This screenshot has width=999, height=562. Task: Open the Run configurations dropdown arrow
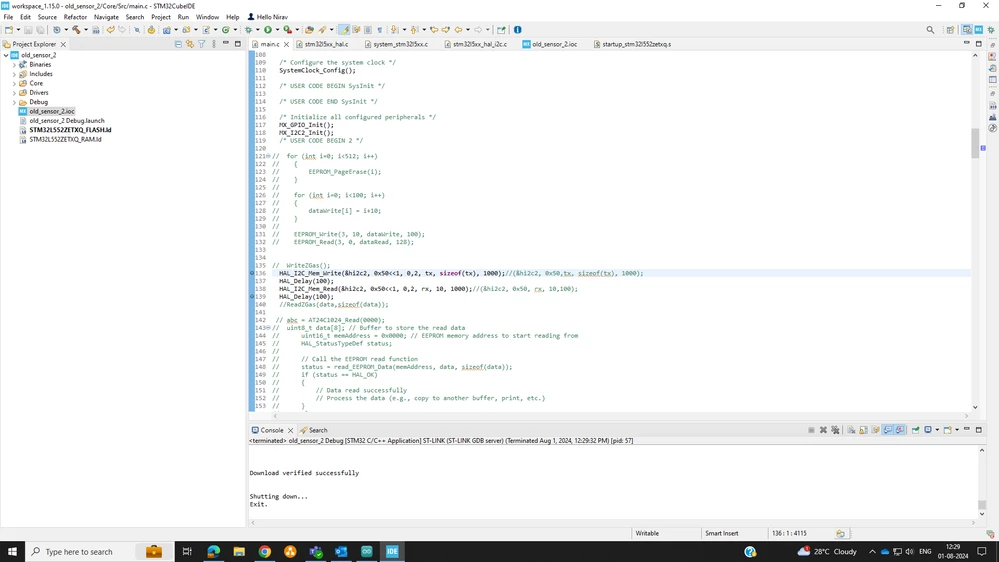click(x=277, y=29)
